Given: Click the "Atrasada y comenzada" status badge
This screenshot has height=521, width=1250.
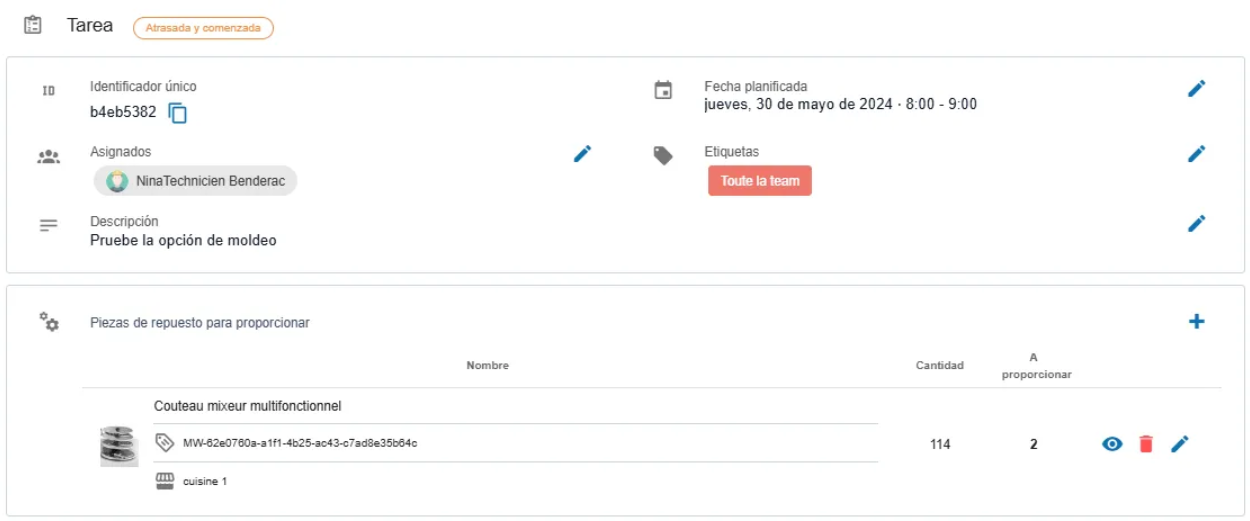Looking at the screenshot, I should coord(203,28).
